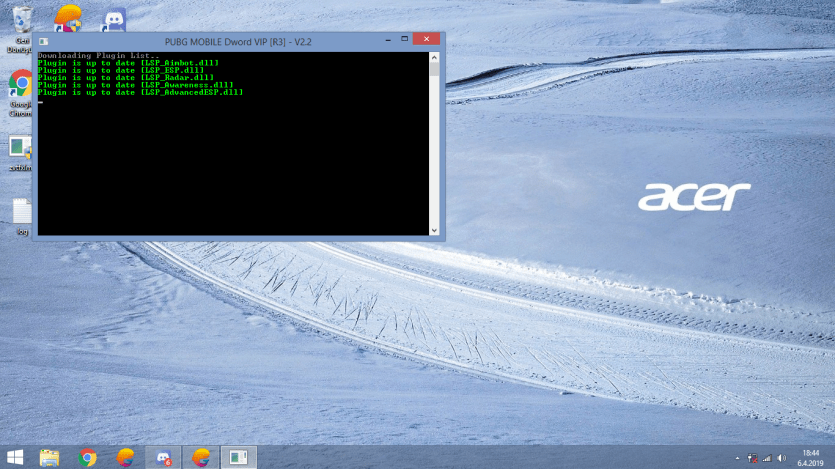The height and width of the screenshot is (469, 835).
Task: Click the running helmet app beside the console taskbar button
Action: (201, 457)
